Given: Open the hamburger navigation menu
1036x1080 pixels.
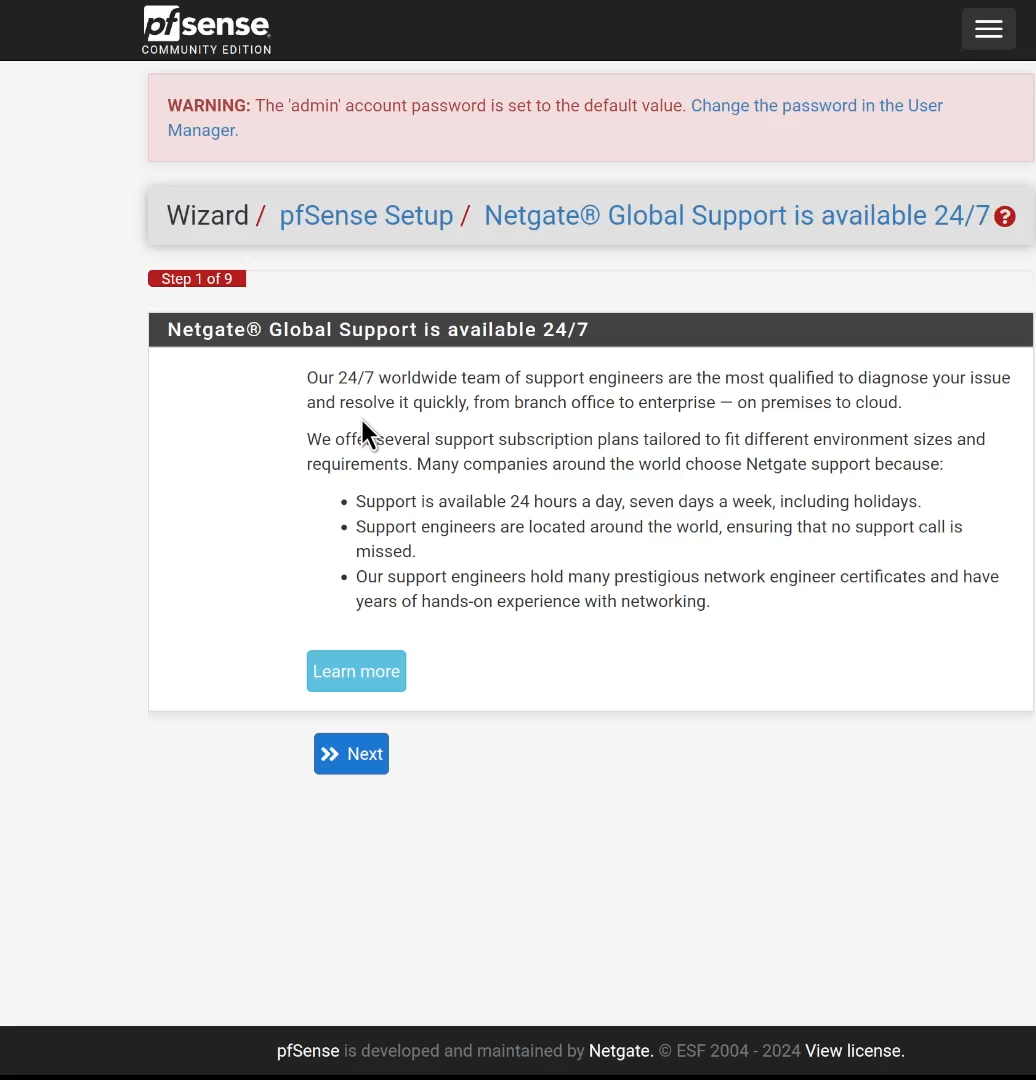Looking at the screenshot, I should coord(988,29).
